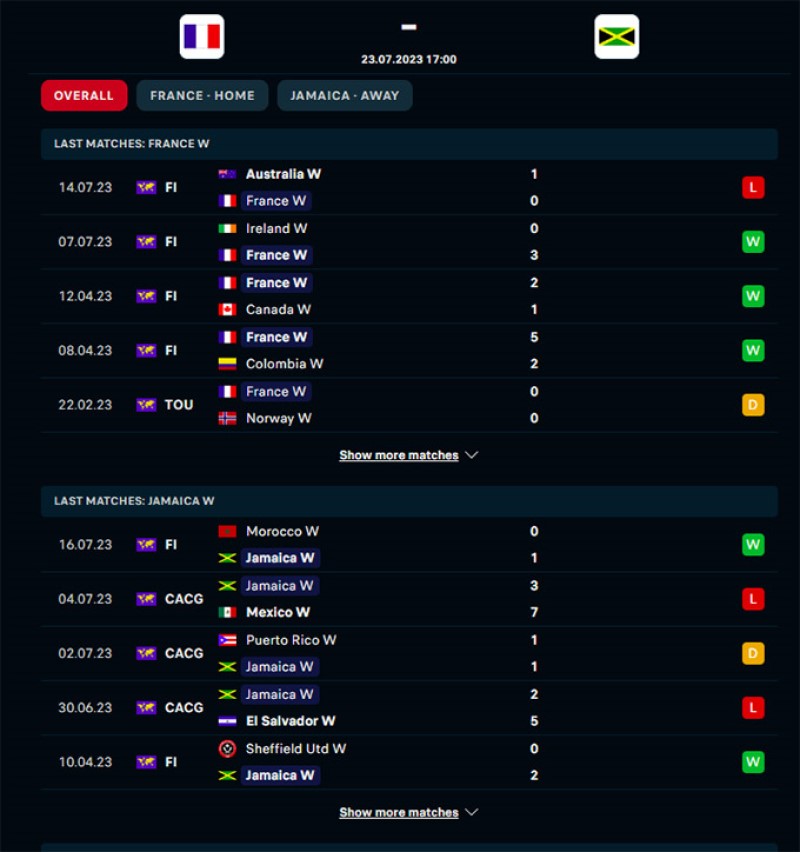Switch to Jamaica - Away tab
This screenshot has height=852, width=800.
click(x=345, y=96)
